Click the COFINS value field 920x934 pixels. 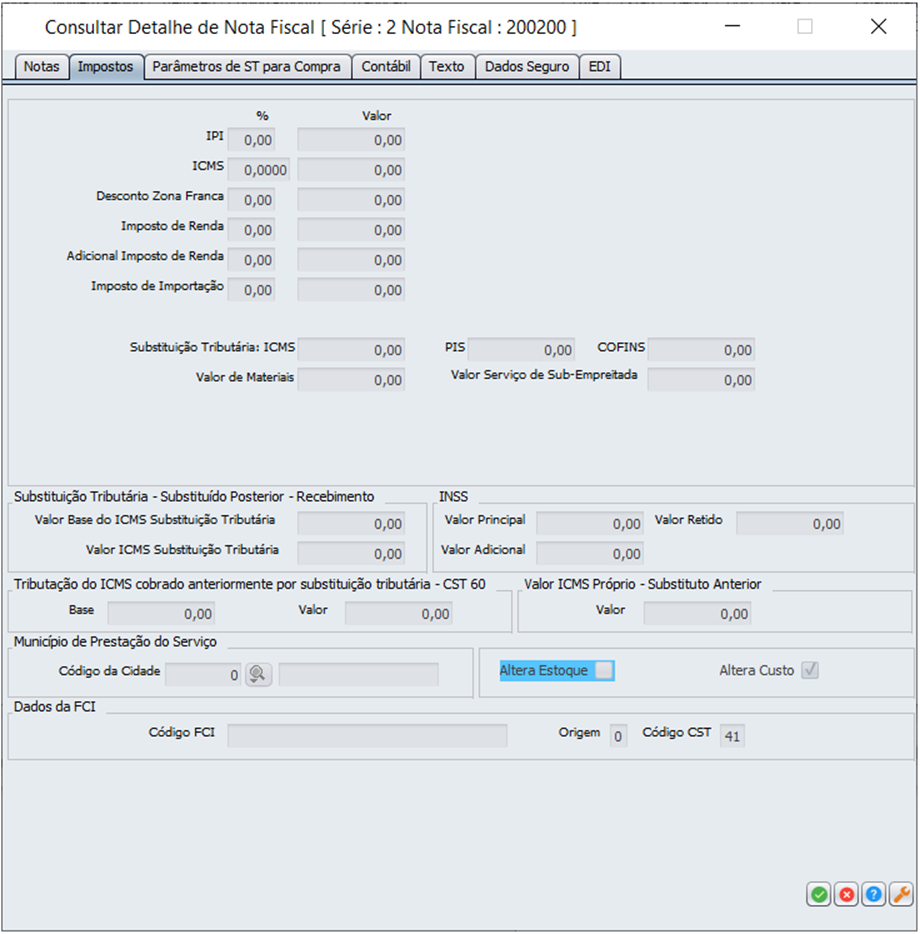click(701, 350)
